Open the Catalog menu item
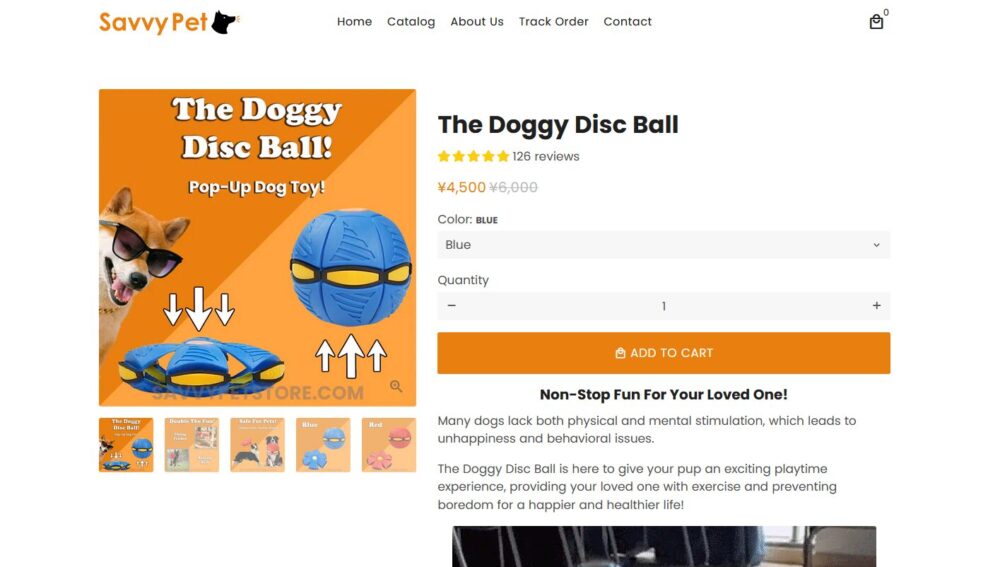1000x567 pixels. (411, 22)
